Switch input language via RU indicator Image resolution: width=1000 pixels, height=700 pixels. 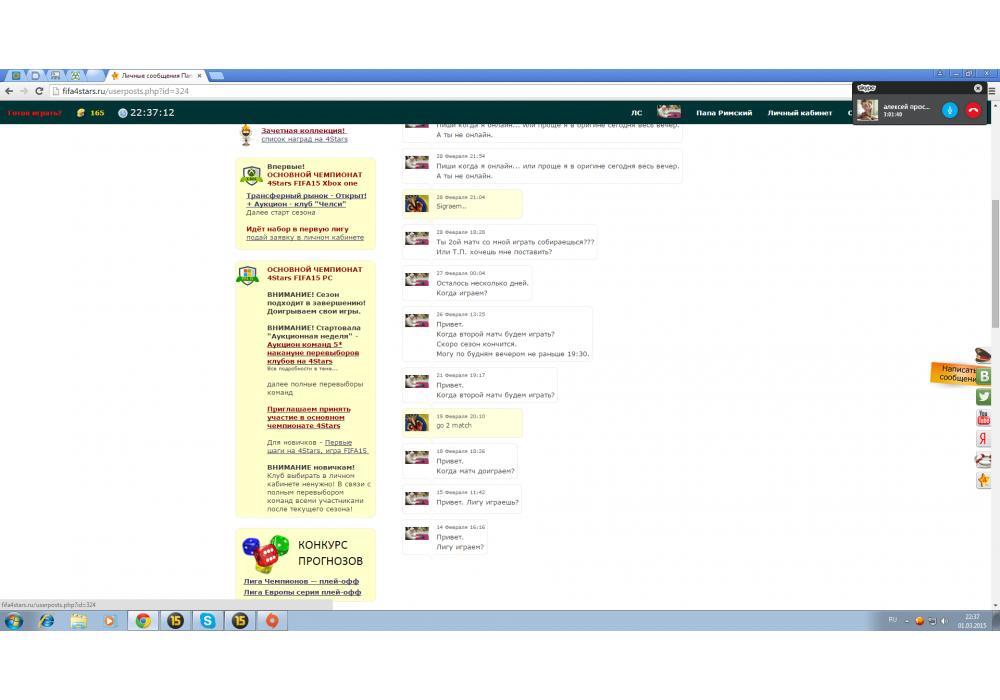point(892,620)
